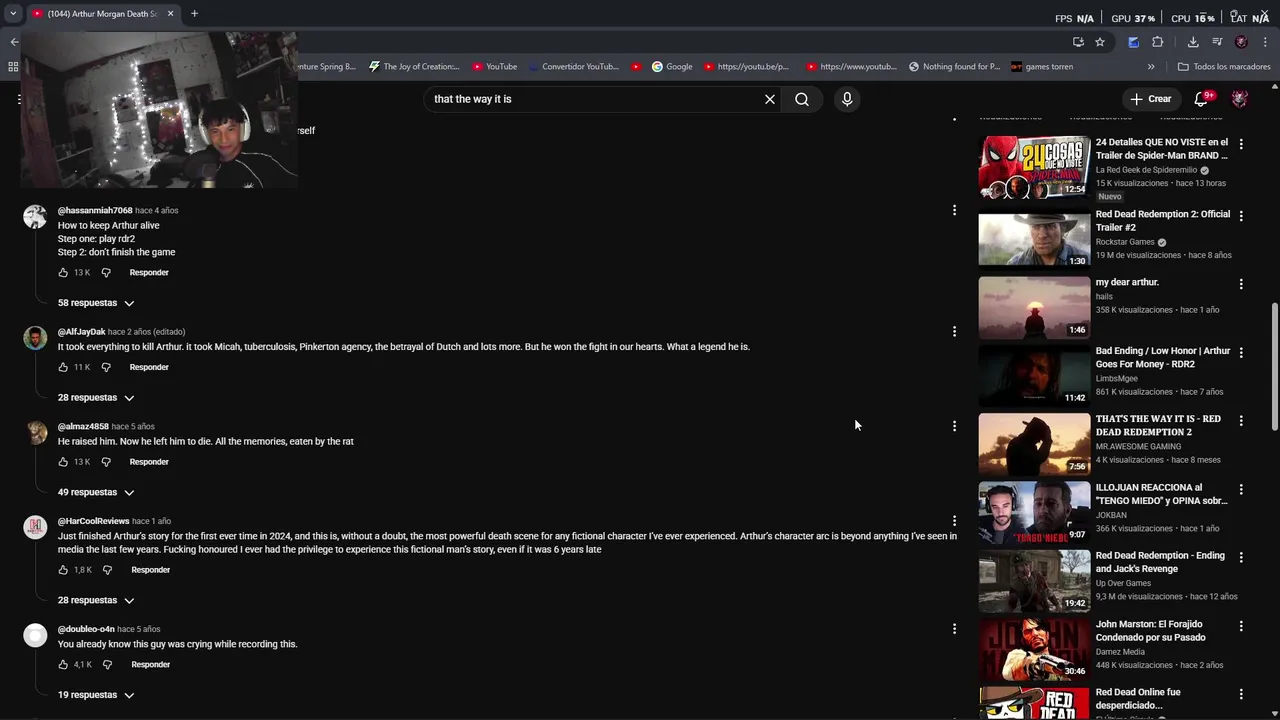Expand 58 respuestas replies

(x=96, y=303)
